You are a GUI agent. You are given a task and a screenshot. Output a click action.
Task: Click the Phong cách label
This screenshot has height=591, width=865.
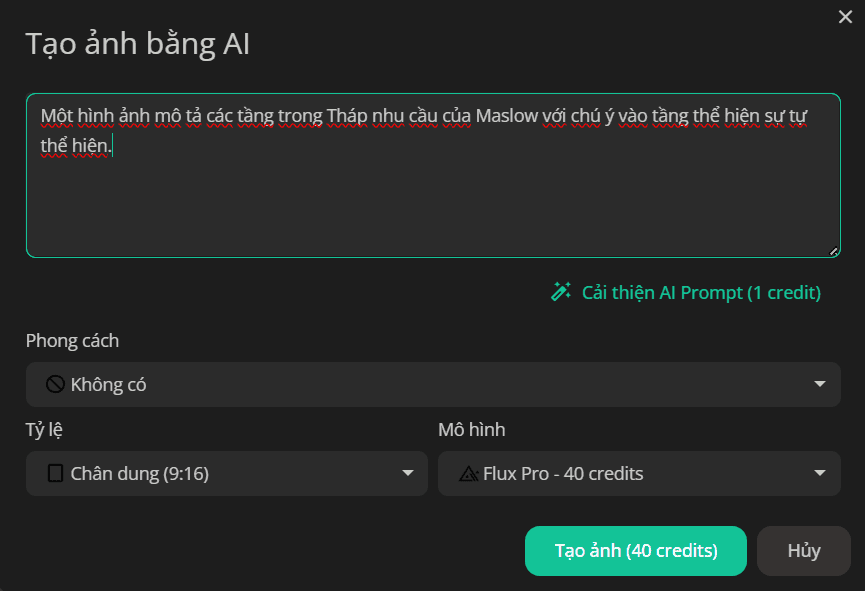coord(72,340)
